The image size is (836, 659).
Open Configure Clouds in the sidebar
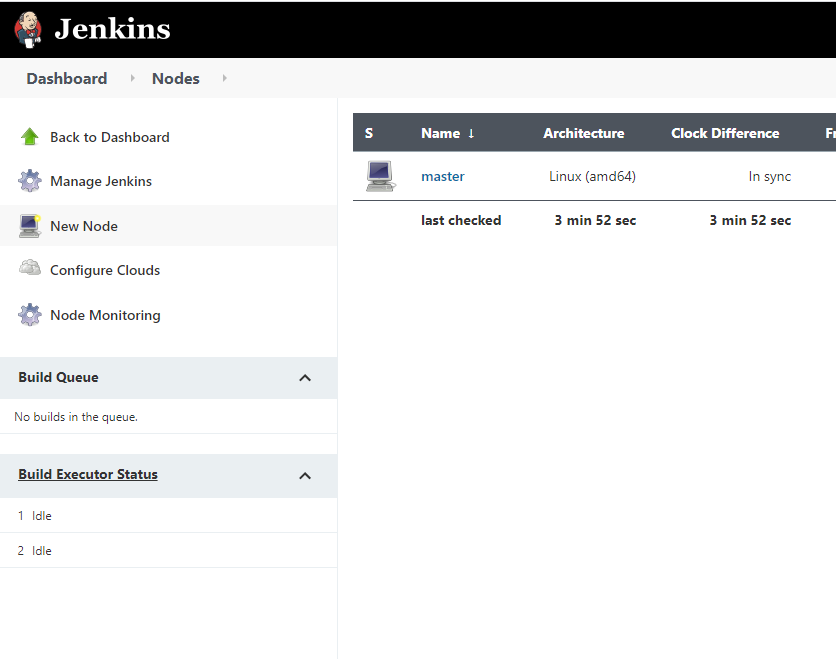coord(105,270)
